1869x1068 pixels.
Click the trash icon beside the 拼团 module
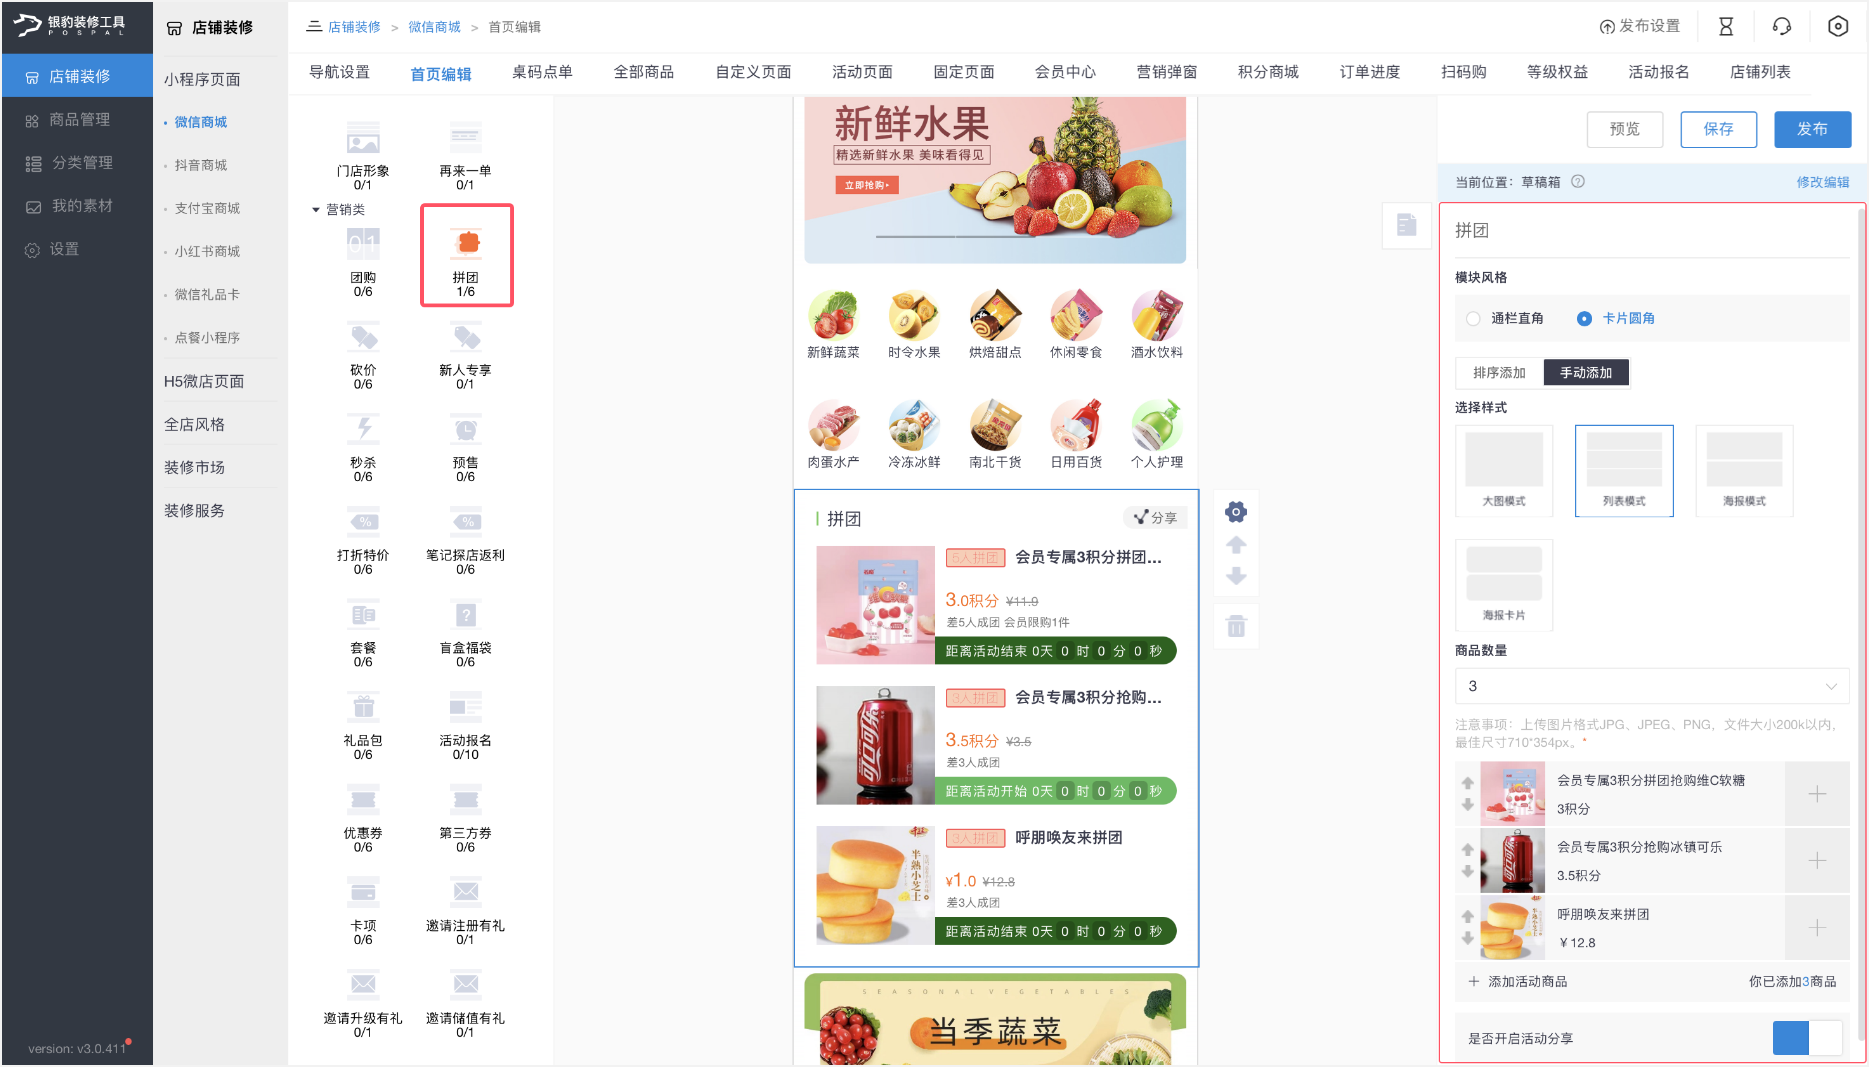[x=1236, y=627]
